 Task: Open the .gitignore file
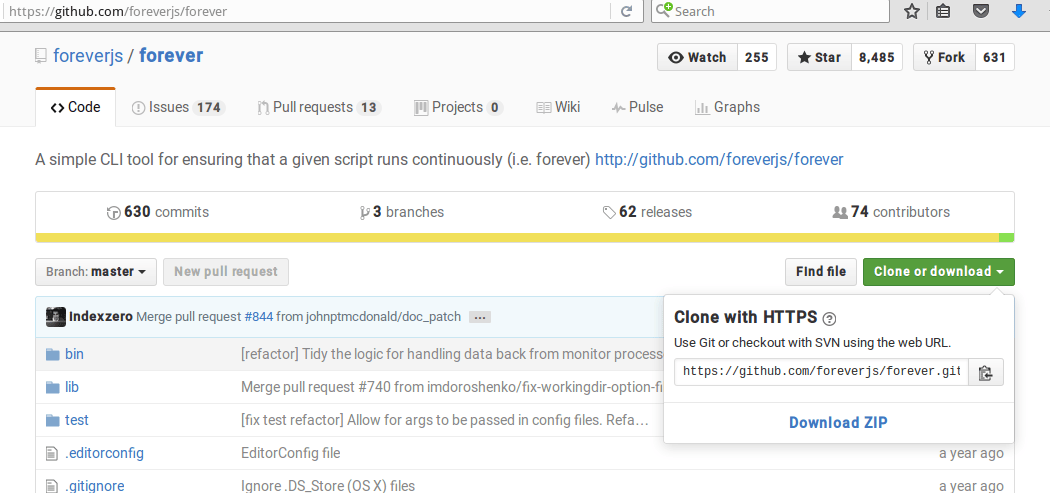pos(94,486)
